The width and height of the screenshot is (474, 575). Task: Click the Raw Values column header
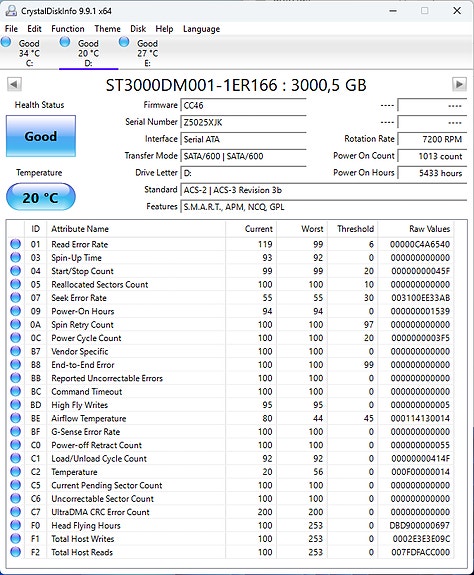coord(416,229)
